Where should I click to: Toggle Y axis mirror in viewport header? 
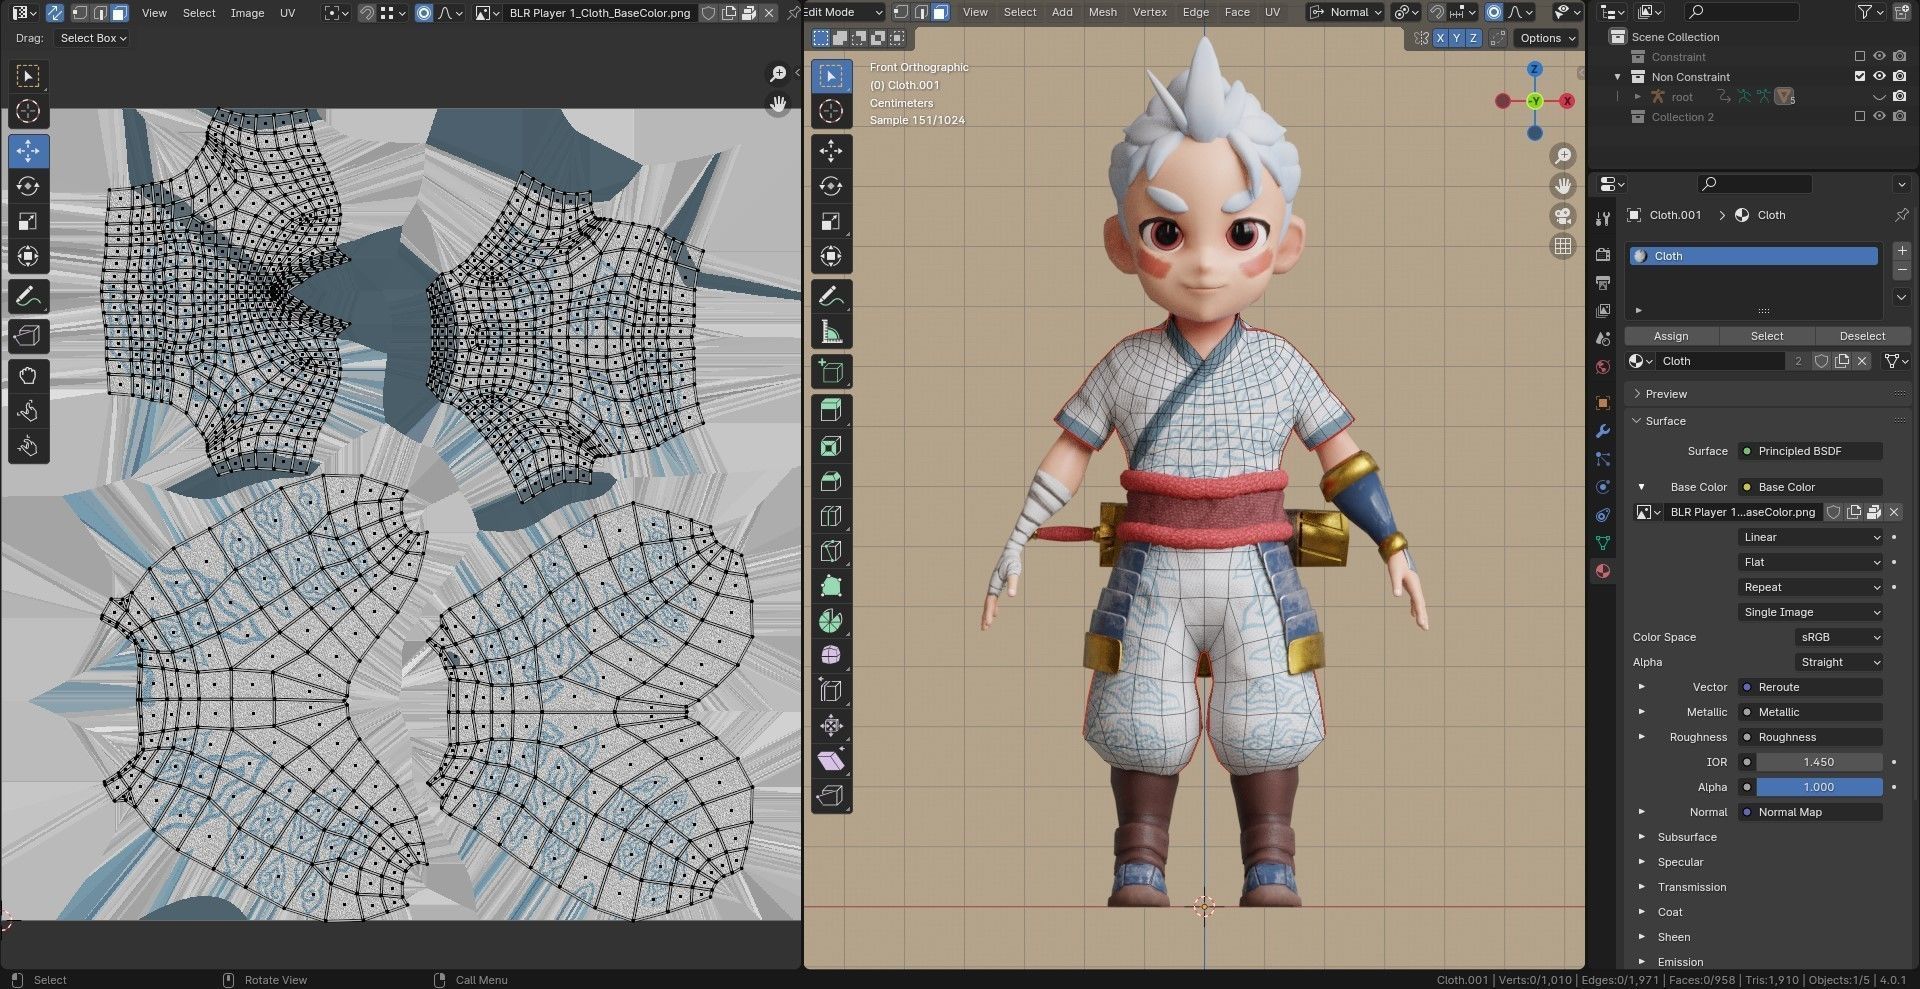point(1456,38)
